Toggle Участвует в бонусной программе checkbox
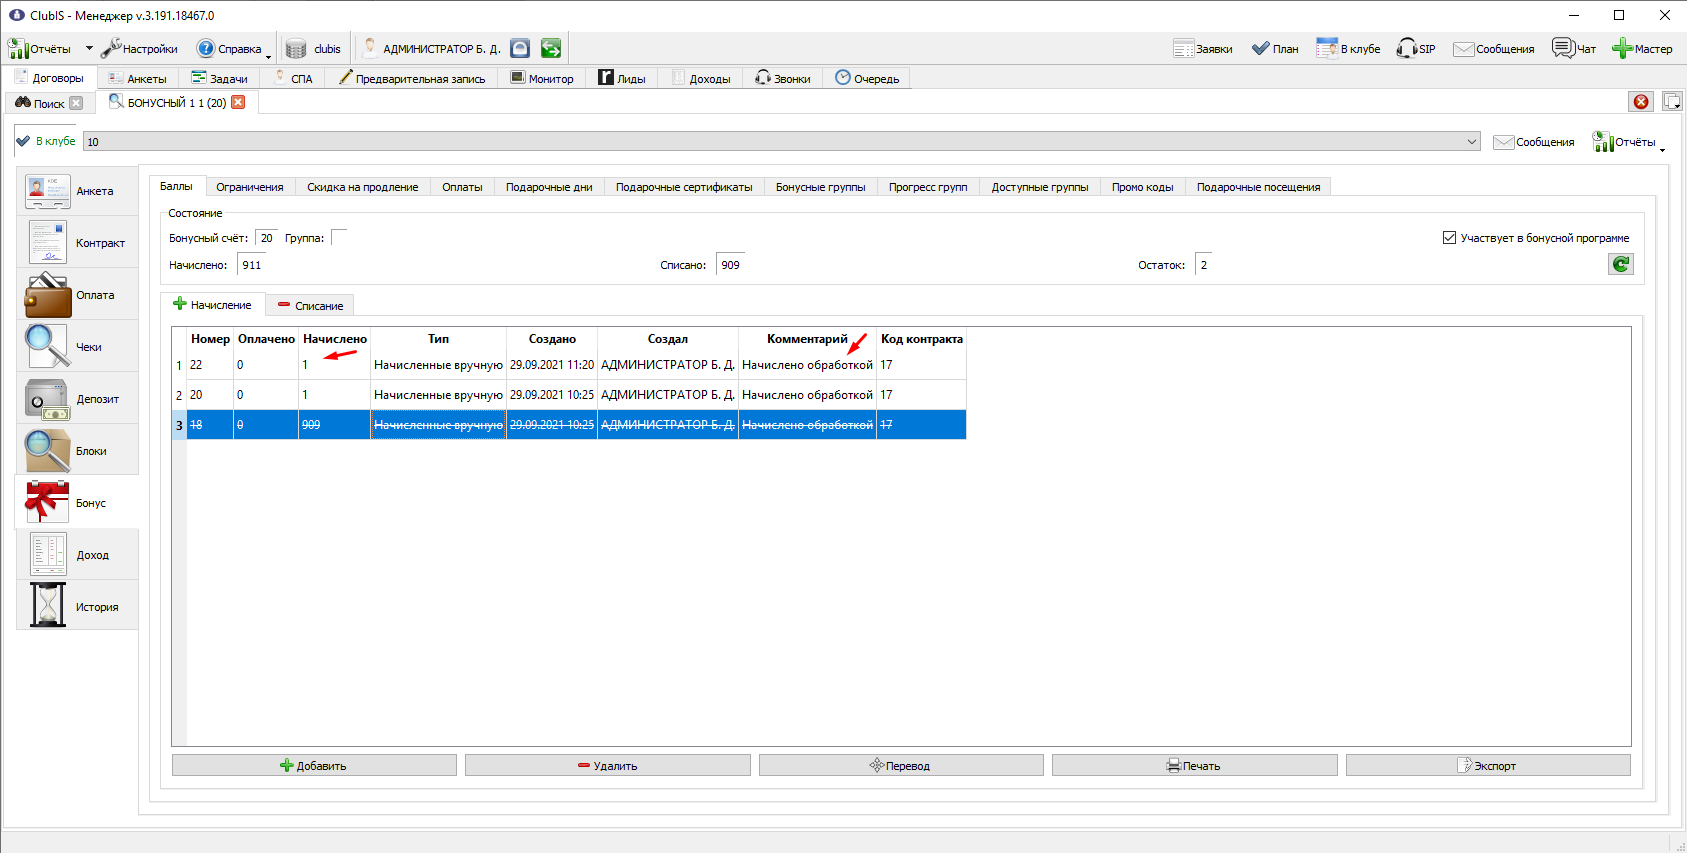The image size is (1687, 853). pyautogui.click(x=1449, y=238)
